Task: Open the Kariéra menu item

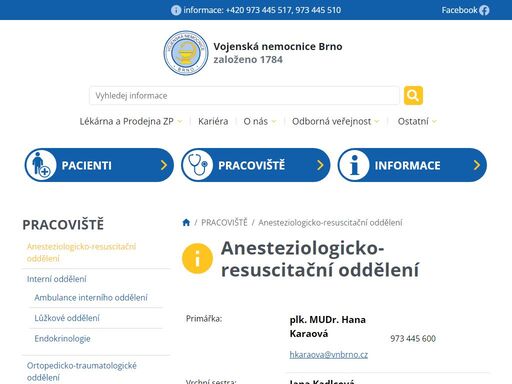Action: coord(213,121)
